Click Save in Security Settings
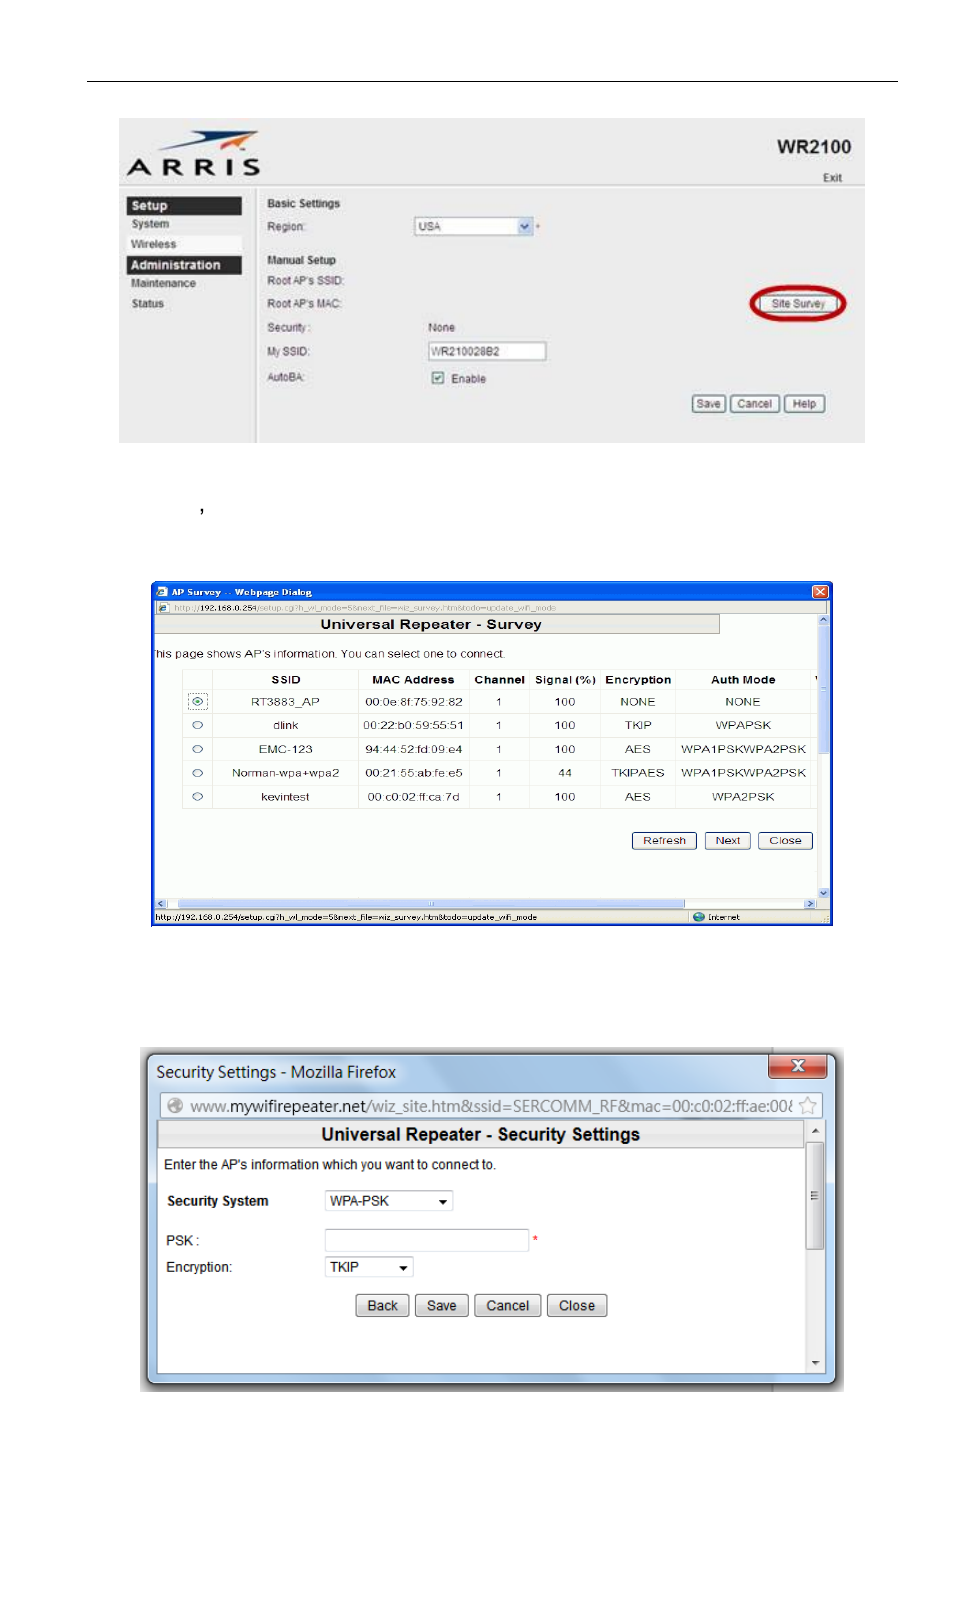 tap(441, 1306)
